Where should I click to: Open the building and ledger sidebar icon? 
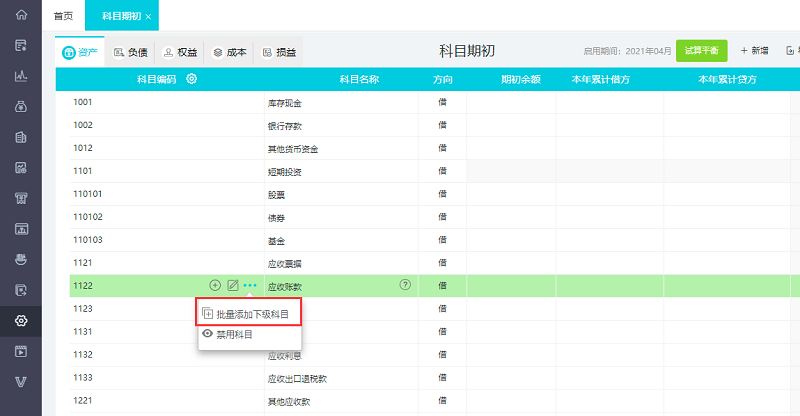21,137
